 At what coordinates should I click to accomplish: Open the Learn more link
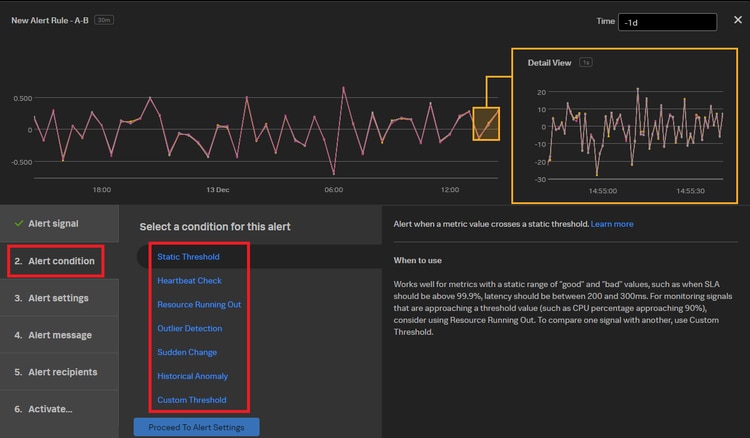(612, 224)
